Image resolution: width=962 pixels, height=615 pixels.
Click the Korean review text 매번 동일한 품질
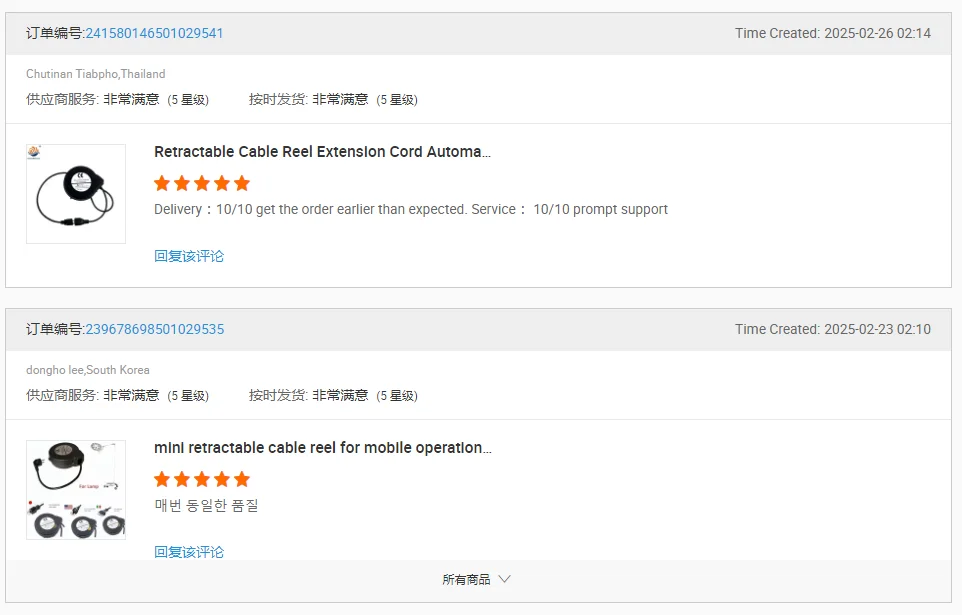206,505
